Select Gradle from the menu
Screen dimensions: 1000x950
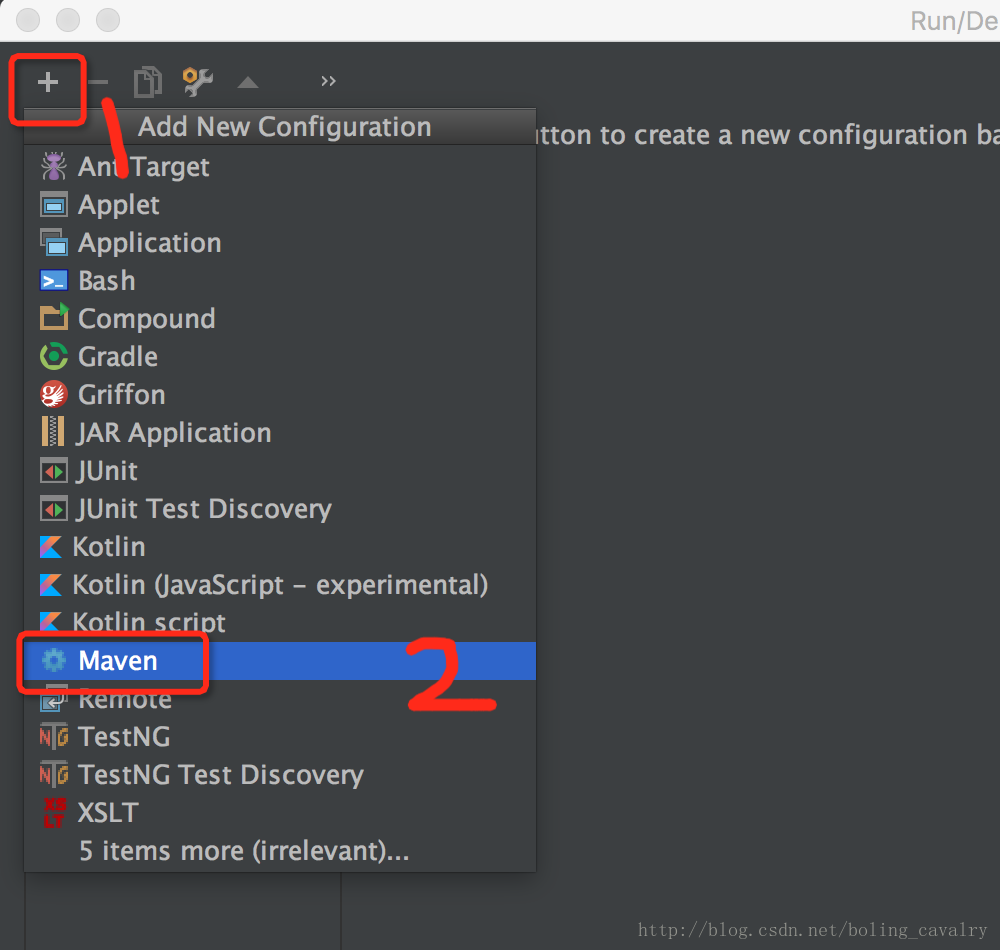280,357
